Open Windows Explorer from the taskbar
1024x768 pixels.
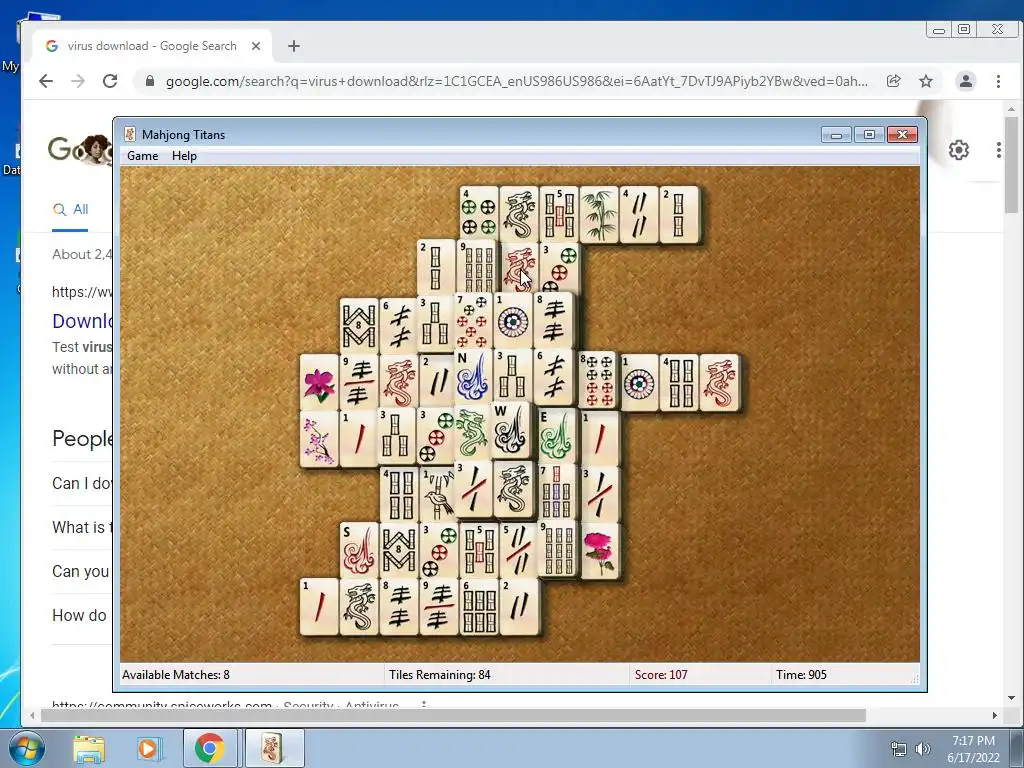(89, 748)
